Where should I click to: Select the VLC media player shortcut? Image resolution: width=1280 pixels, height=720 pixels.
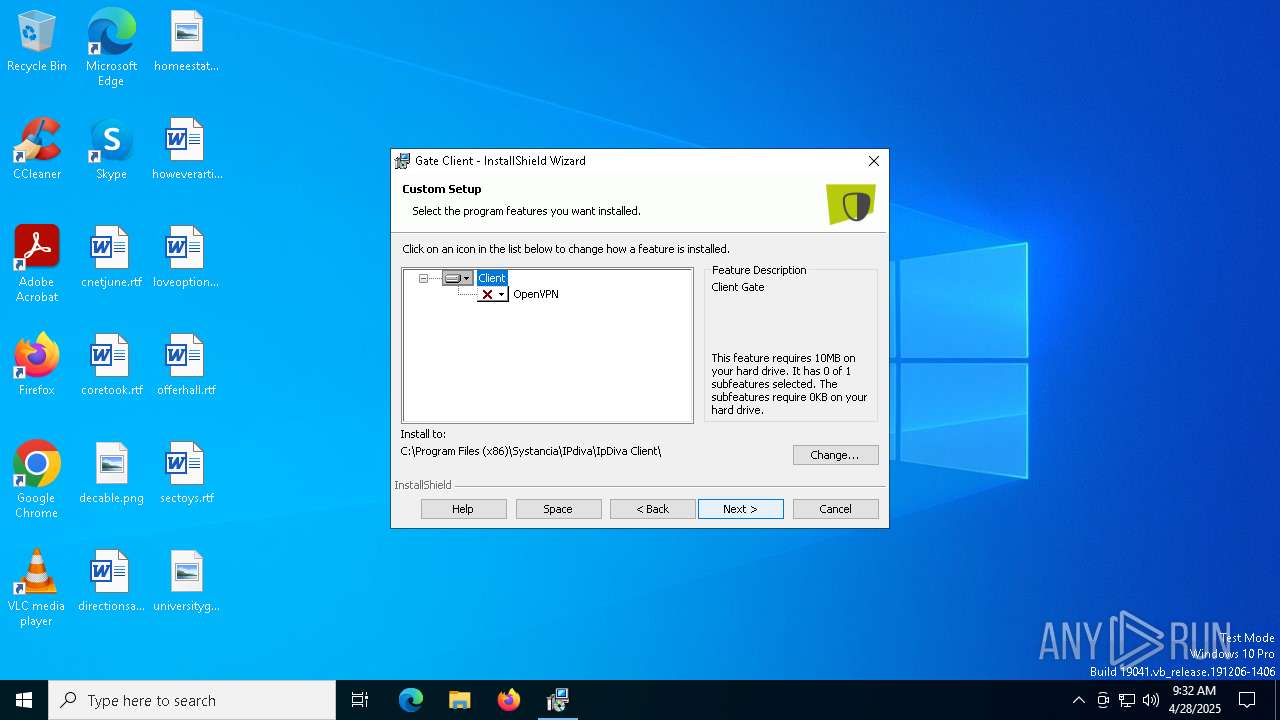[x=37, y=588]
